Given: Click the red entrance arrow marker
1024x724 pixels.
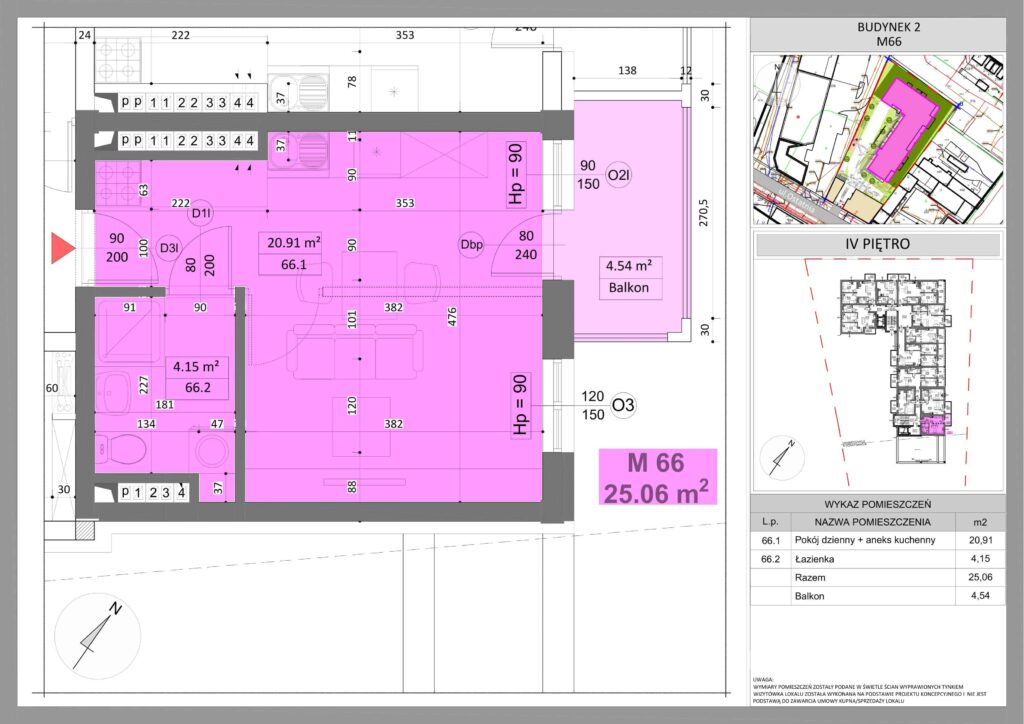Looking at the screenshot, I should [x=62, y=250].
